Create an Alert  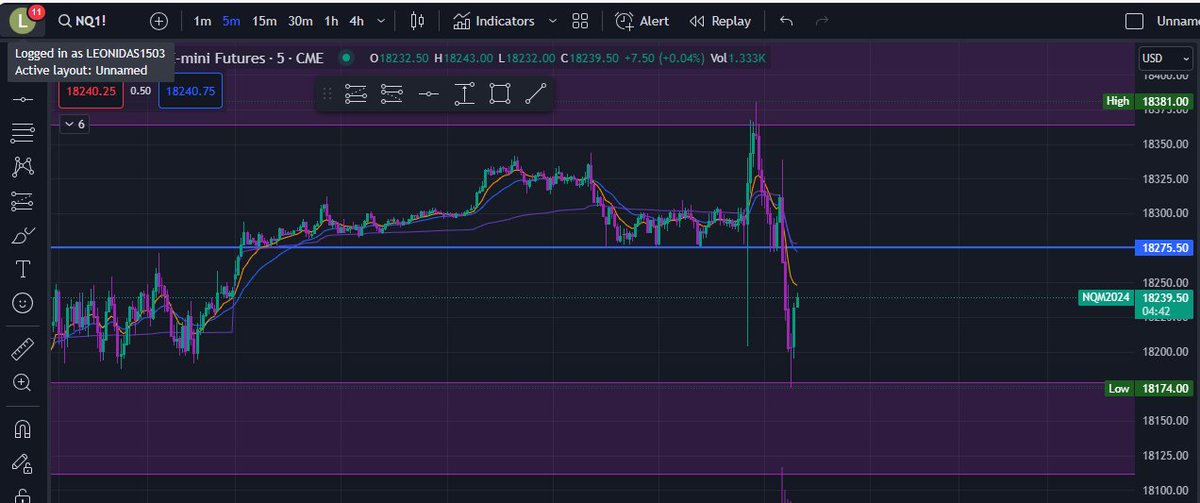(x=642, y=21)
